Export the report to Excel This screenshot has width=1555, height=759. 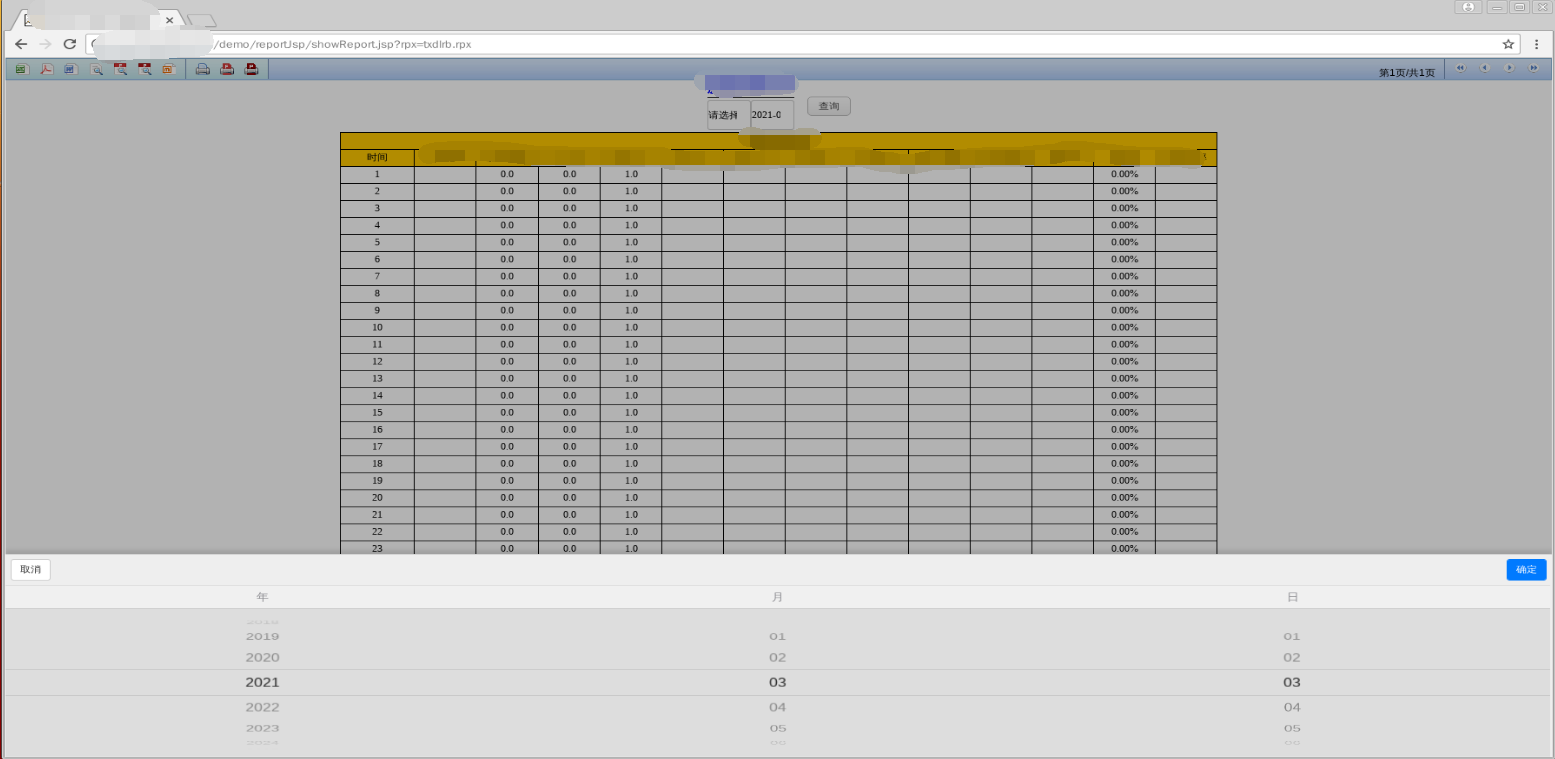[21, 69]
